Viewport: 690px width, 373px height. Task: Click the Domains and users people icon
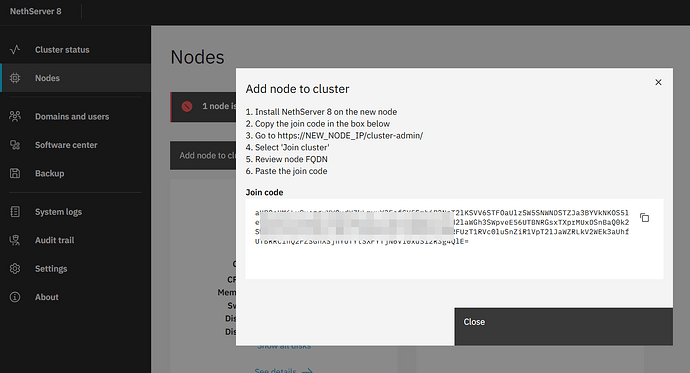[15, 117]
